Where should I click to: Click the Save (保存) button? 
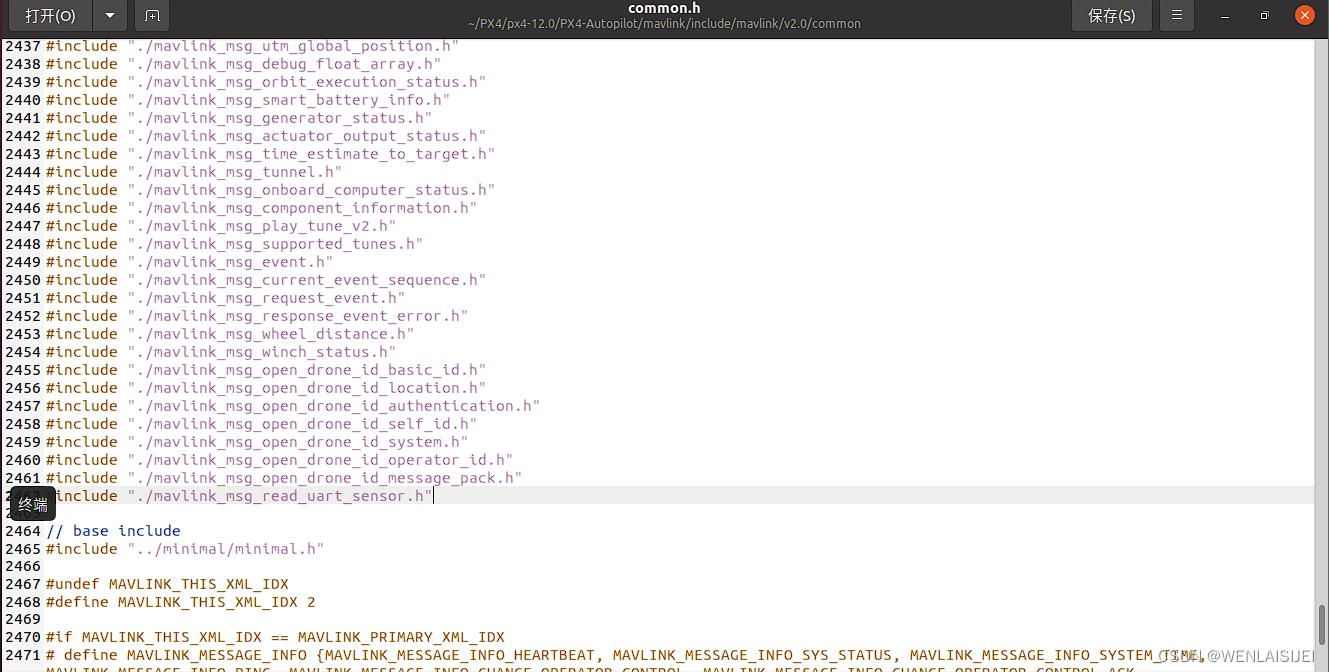[x=1111, y=16]
